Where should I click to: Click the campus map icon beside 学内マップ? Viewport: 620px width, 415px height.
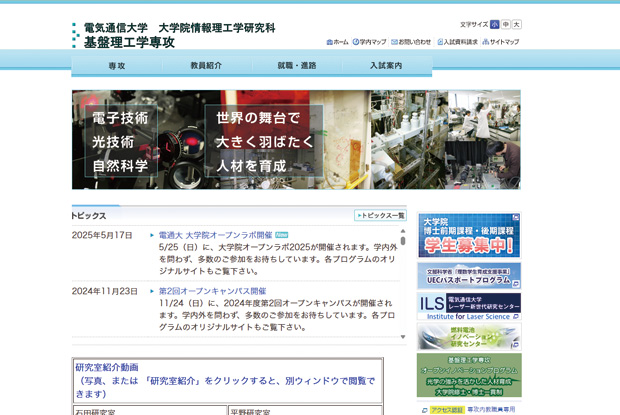pos(356,42)
